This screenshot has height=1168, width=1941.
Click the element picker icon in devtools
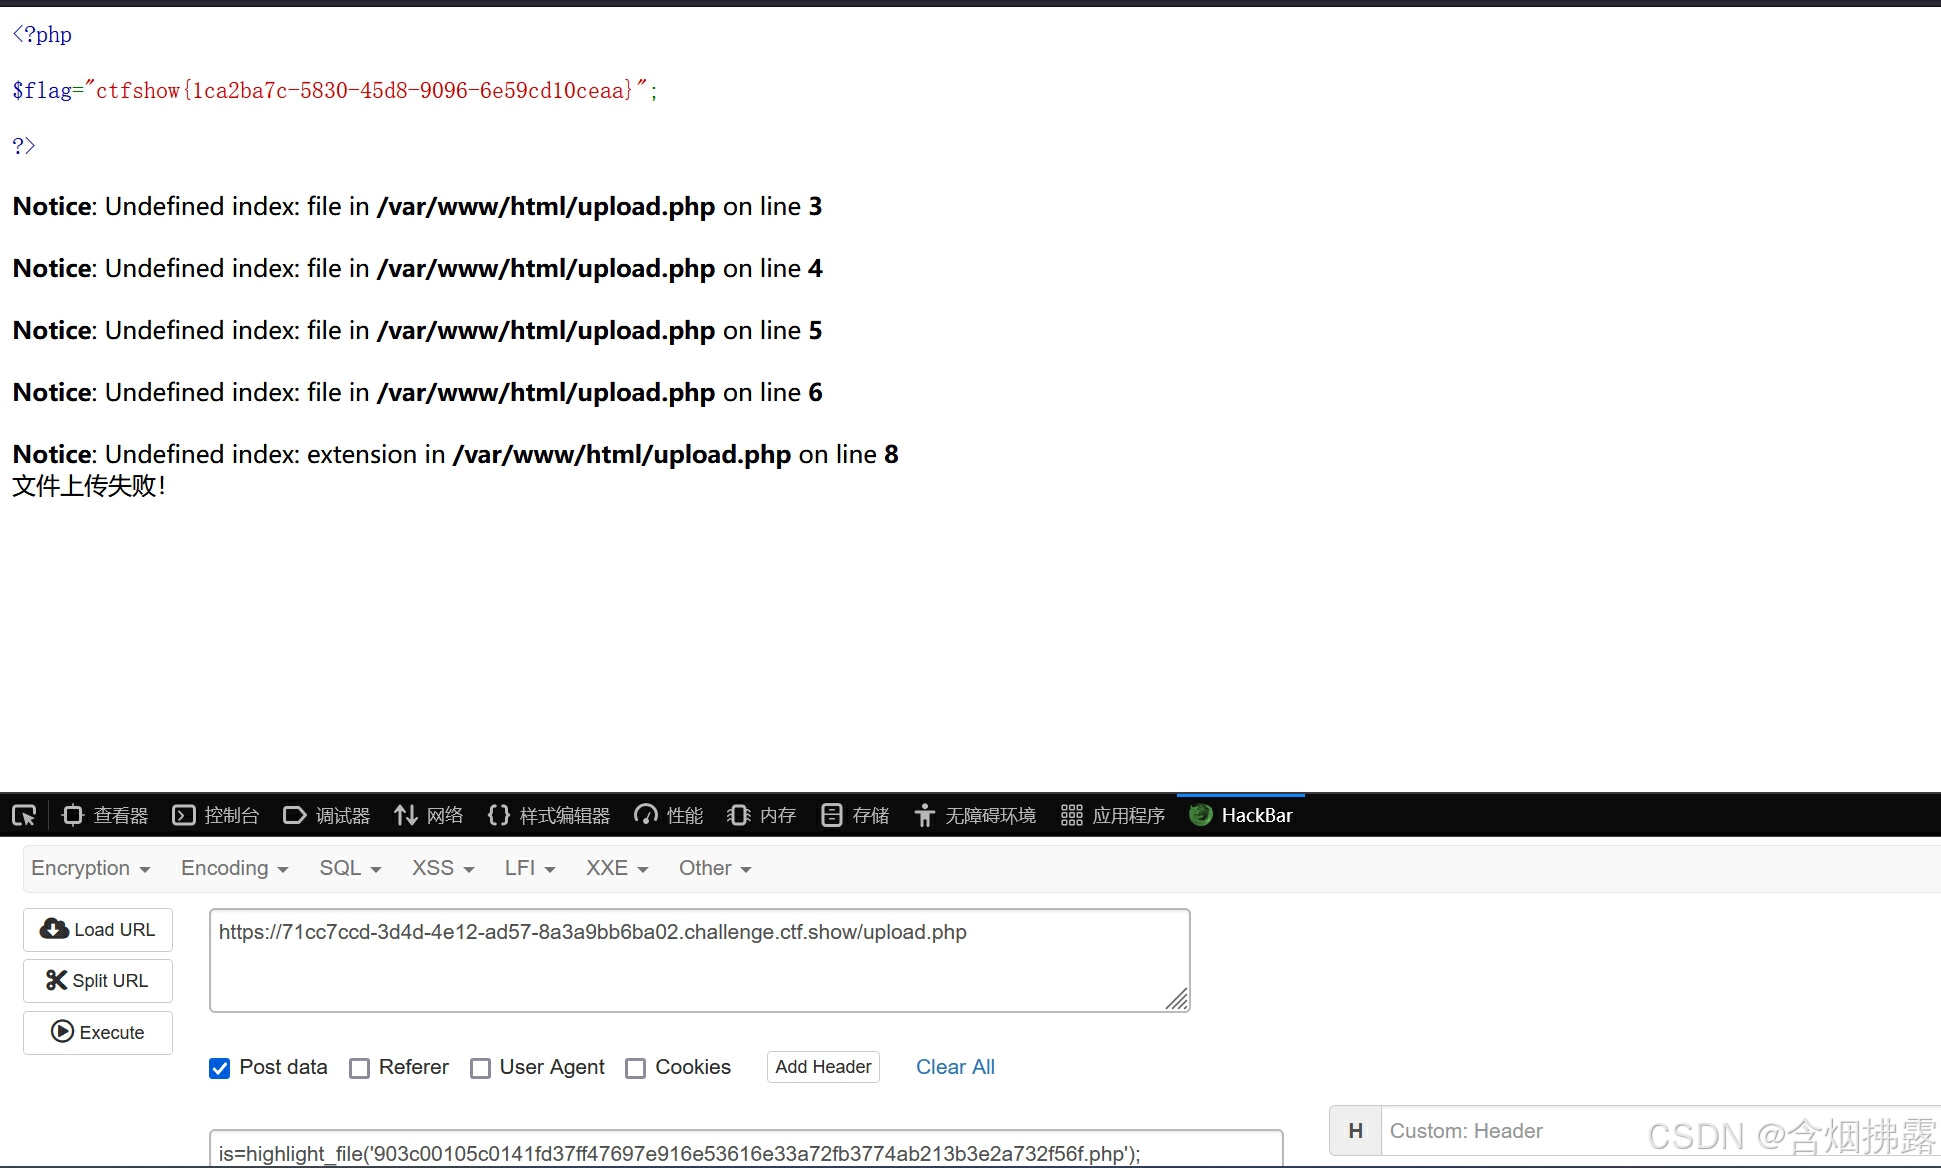coord(24,815)
